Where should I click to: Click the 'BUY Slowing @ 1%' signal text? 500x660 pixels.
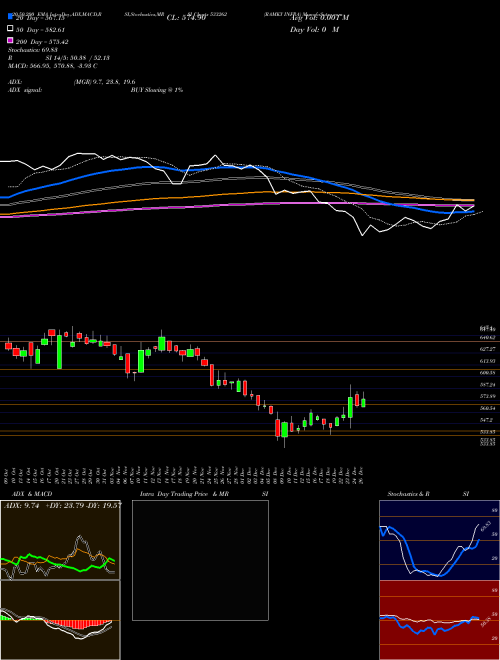(x=157, y=90)
